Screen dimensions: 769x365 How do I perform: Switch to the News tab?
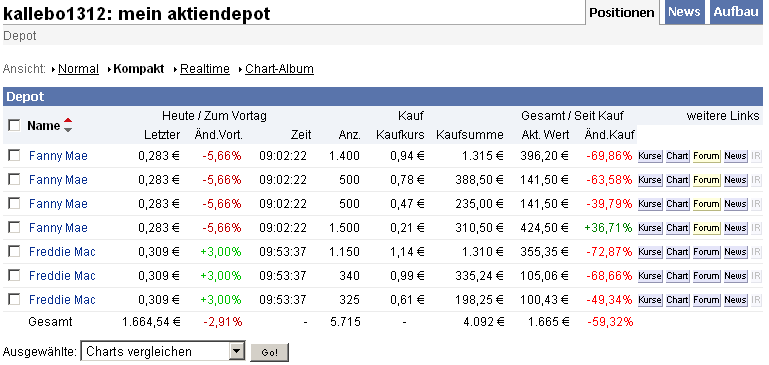[684, 12]
